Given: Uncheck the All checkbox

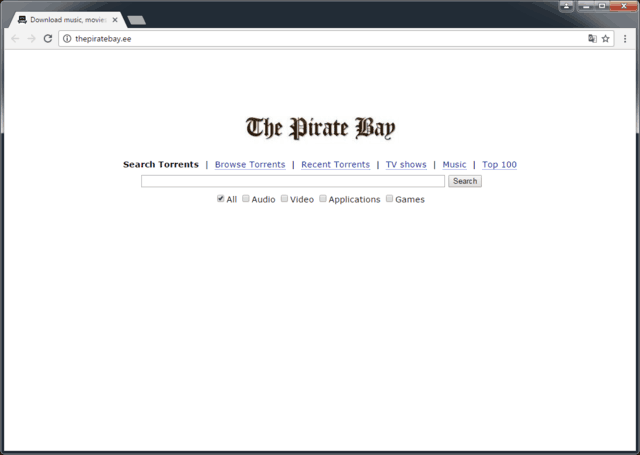Looking at the screenshot, I should tap(220, 199).
